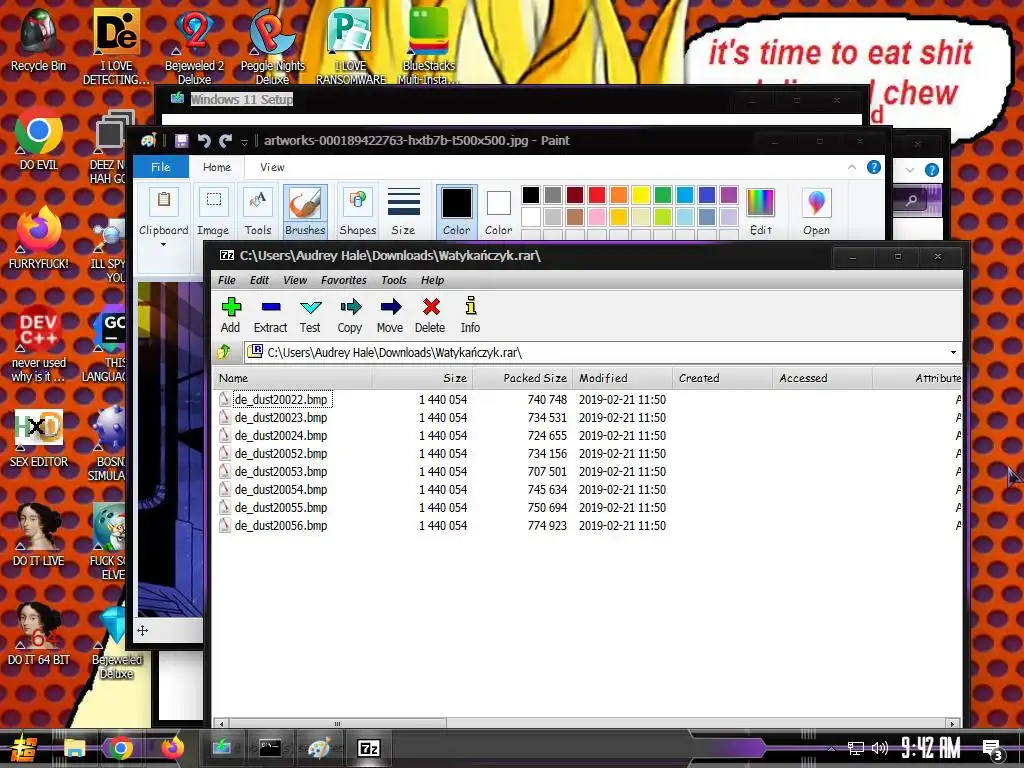
Task: Open the Dev C++ desktop icon
Action: click(x=39, y=344)
